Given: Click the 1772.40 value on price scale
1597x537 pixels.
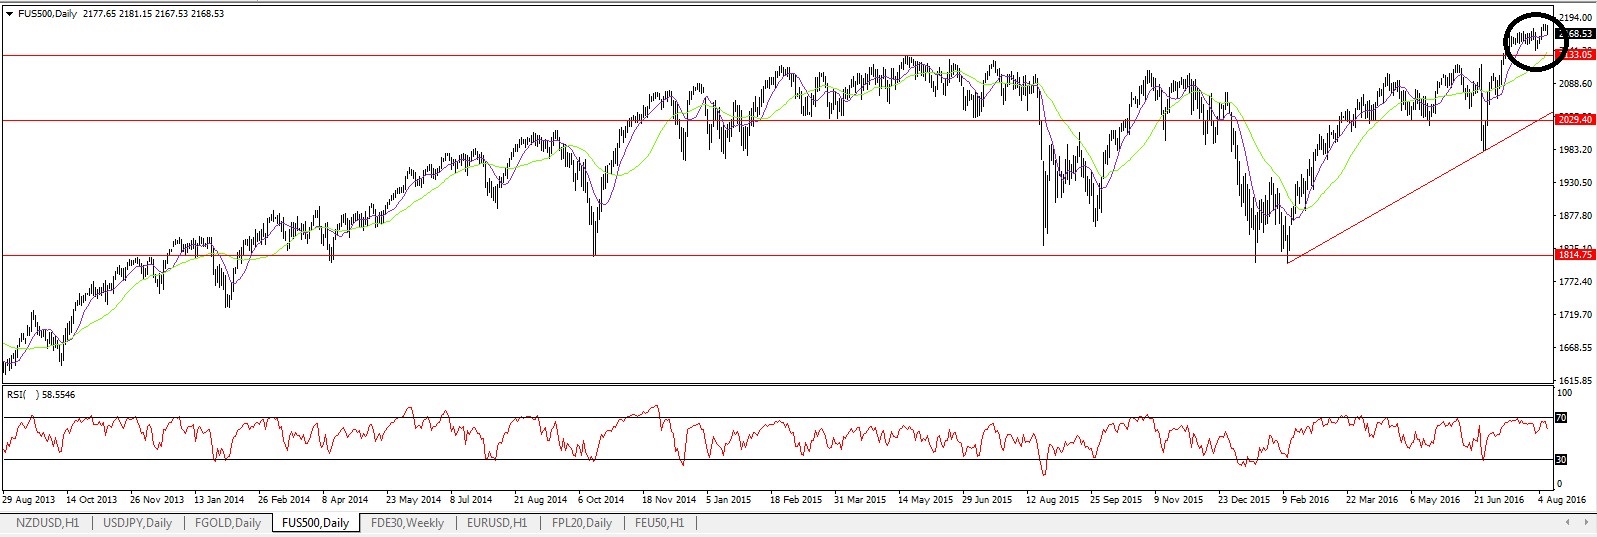Looking at the screenshot, I should 1576,282.
